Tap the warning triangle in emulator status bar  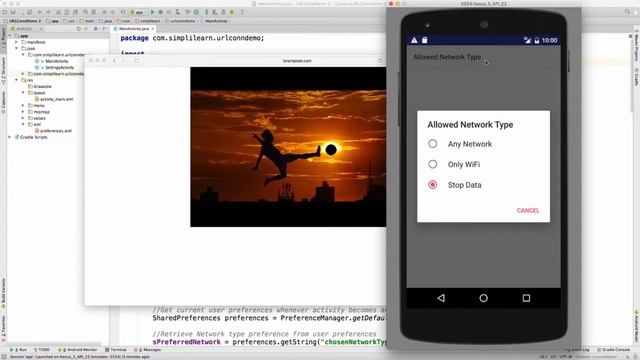(x=414, y=40)
